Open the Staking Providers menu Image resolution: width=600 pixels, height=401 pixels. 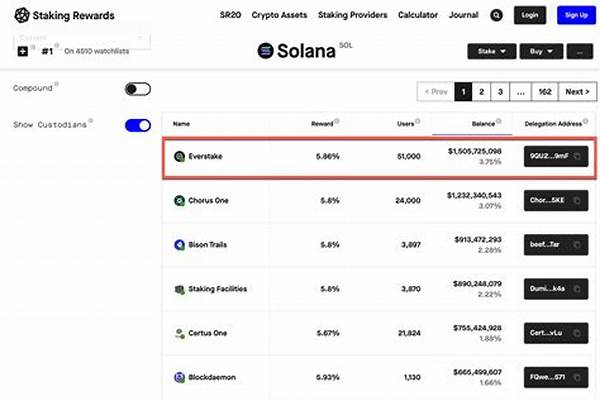click(x=351, y=16)
